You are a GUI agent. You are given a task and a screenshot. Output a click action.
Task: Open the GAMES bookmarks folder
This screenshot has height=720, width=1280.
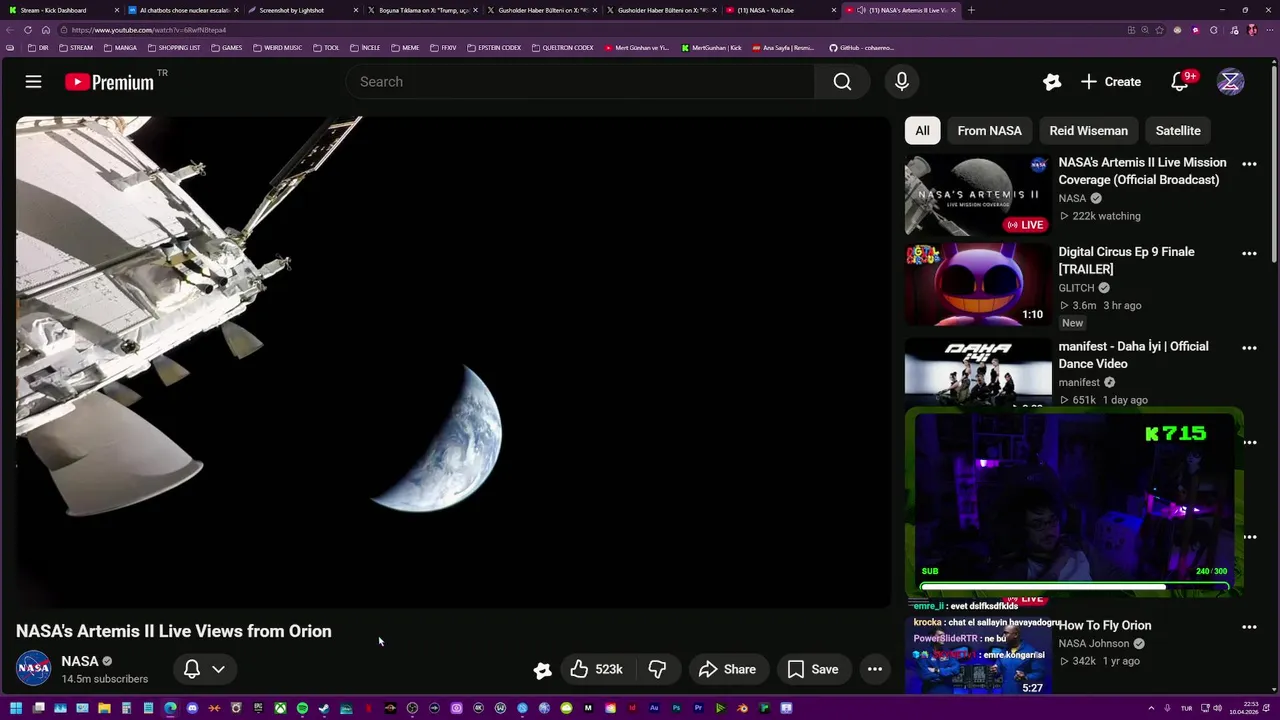click(x=226, y=48)
